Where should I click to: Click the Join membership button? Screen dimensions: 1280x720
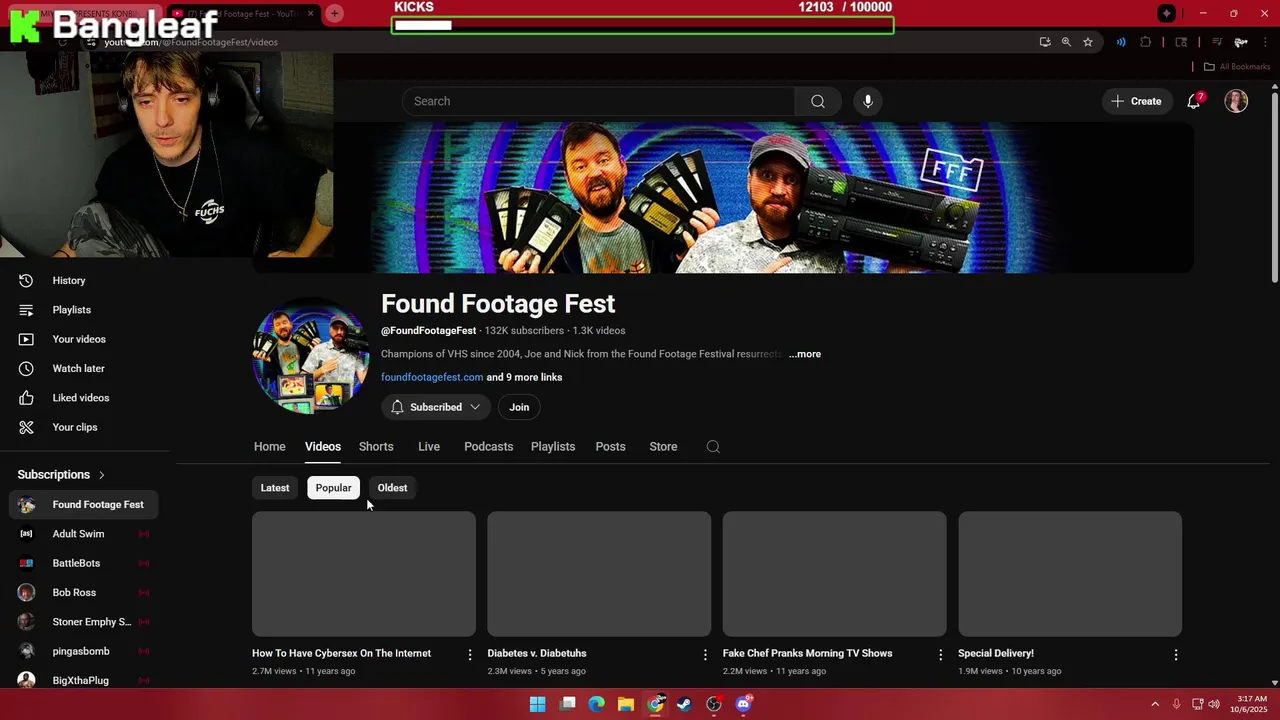pyautogui.click(x=519, y=407)
